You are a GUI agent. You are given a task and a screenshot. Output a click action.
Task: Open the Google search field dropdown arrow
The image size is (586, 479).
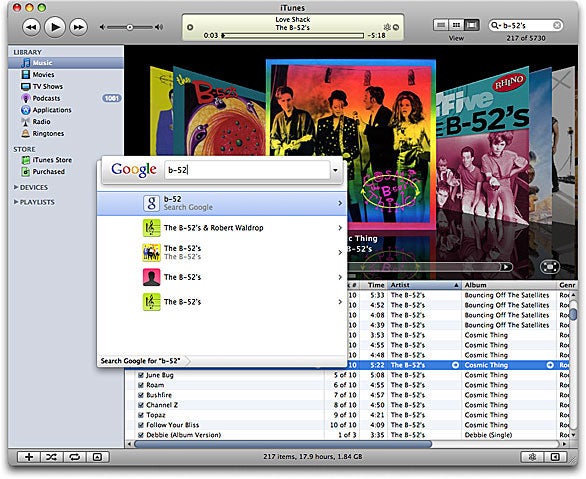pos(335,170)
